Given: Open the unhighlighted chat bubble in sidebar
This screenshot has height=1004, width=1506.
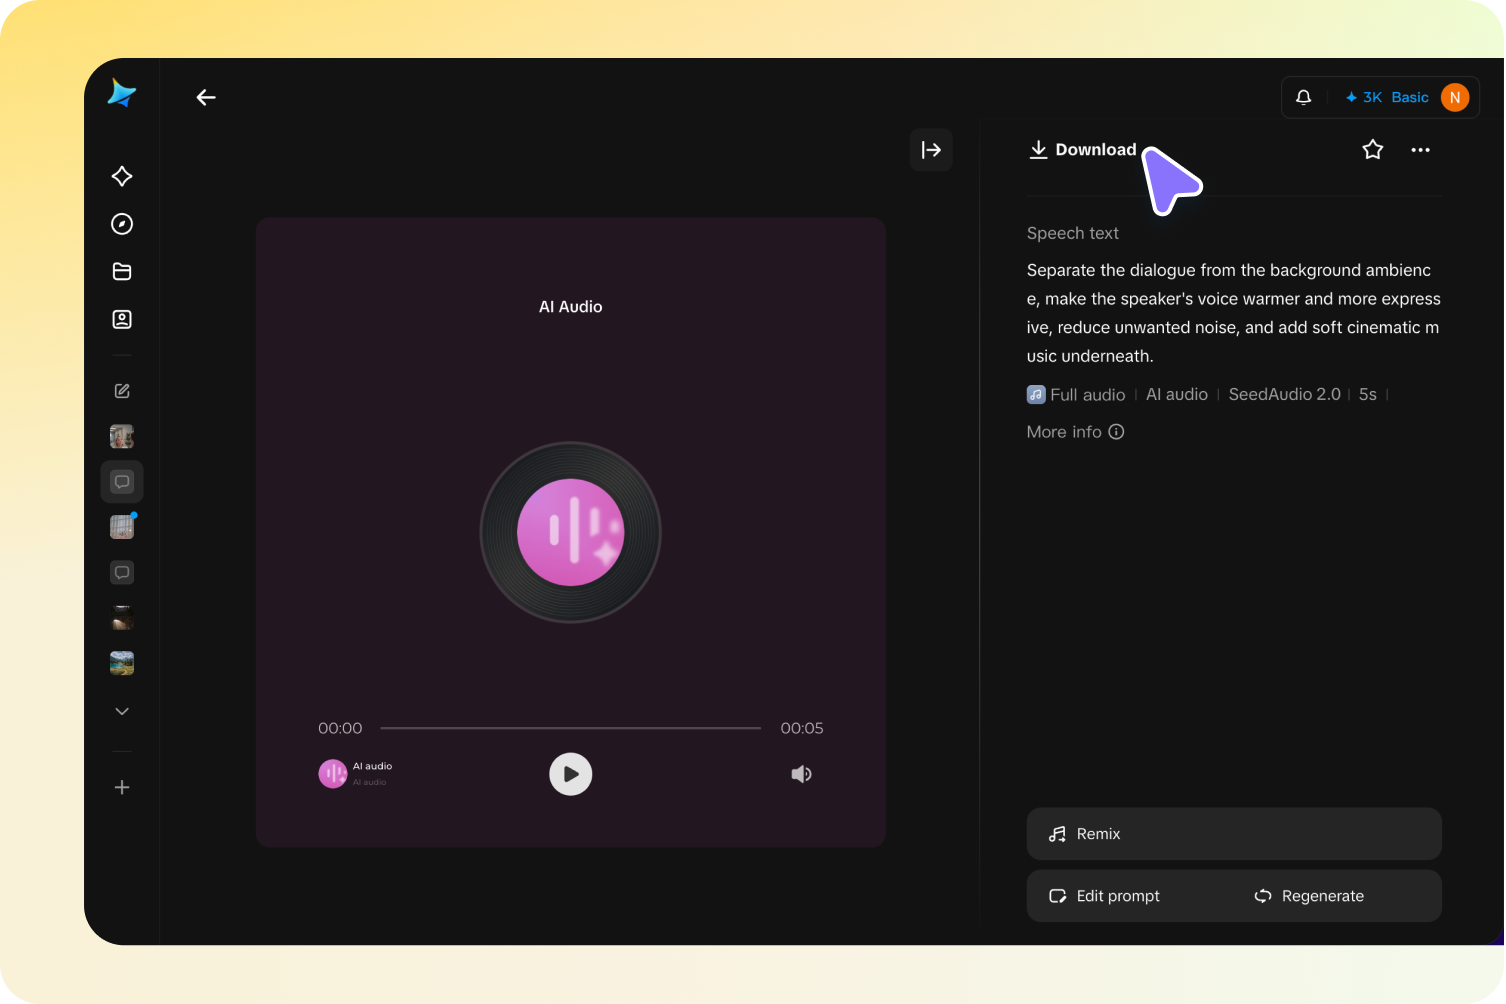Looking at the screenshot, I should [x=122, y=573].
